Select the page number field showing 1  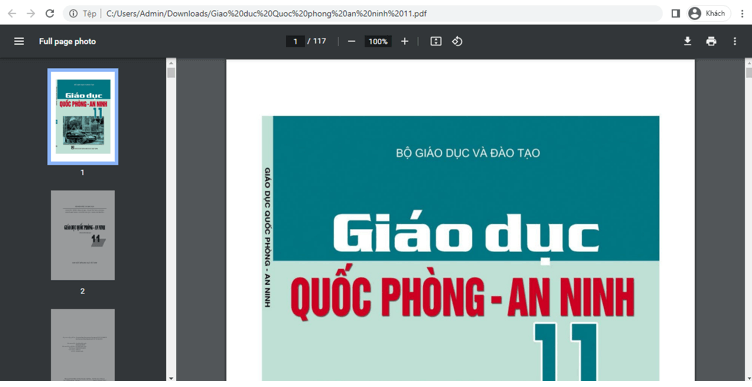[x=295, y=41]
